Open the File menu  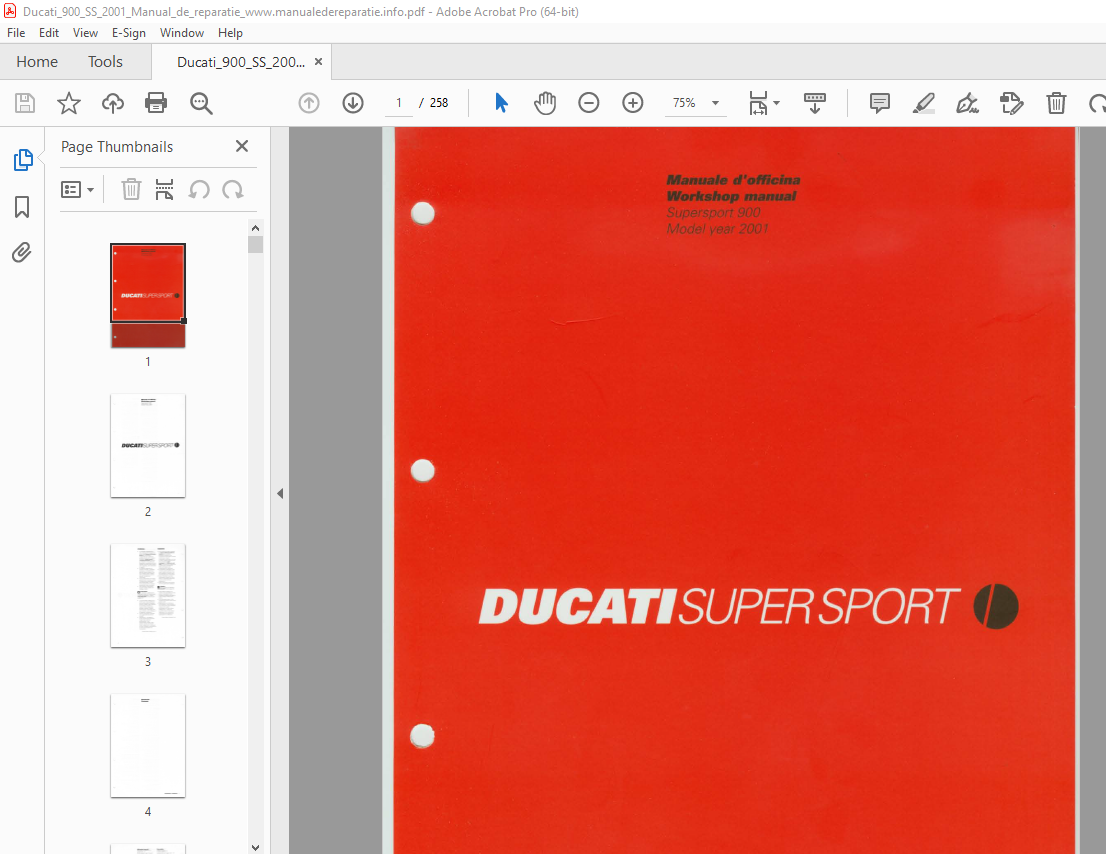[16, 32]
